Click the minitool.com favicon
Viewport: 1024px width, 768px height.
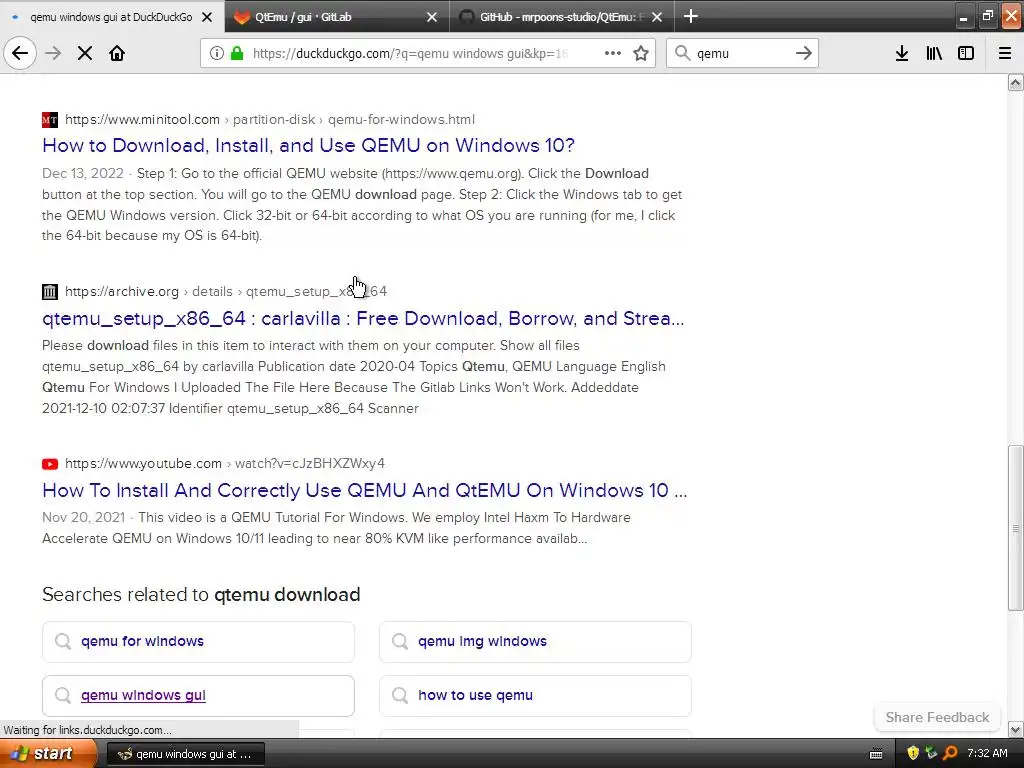tap(50, 120)
